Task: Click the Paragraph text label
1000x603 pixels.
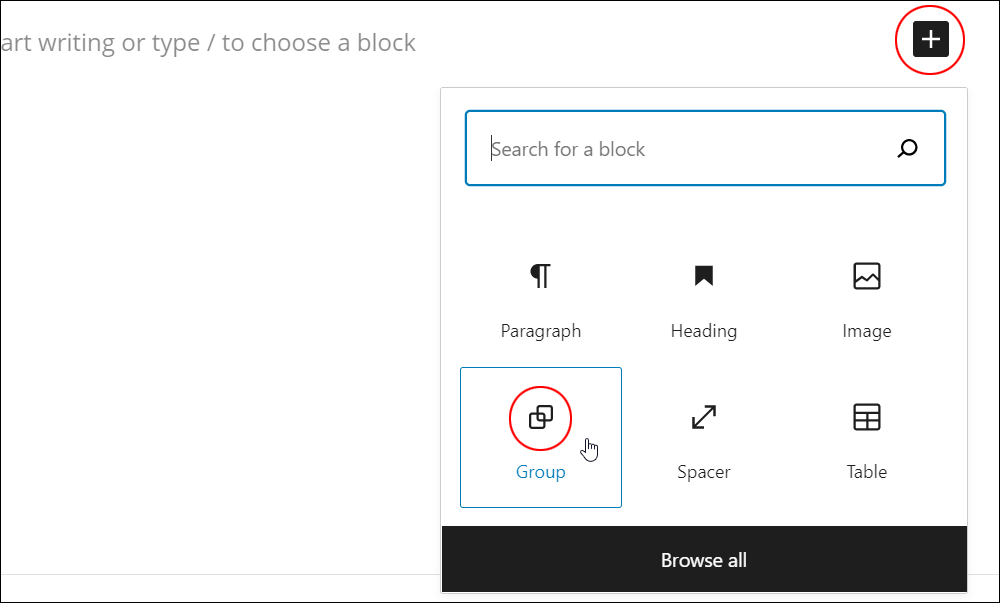Action: (541, 331)
